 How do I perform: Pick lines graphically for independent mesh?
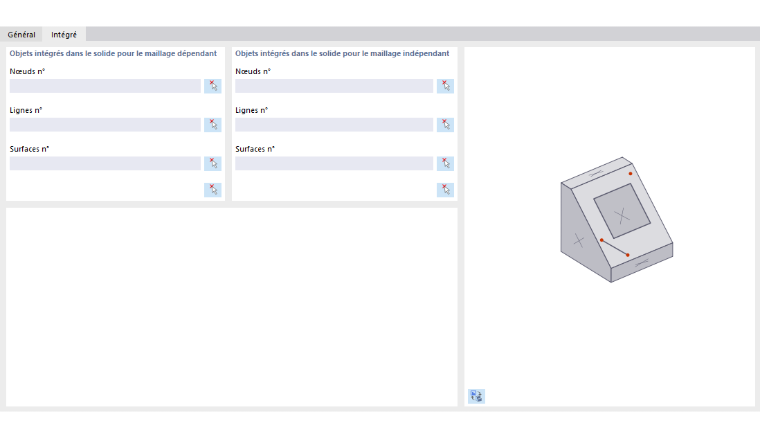click(445, 125)
